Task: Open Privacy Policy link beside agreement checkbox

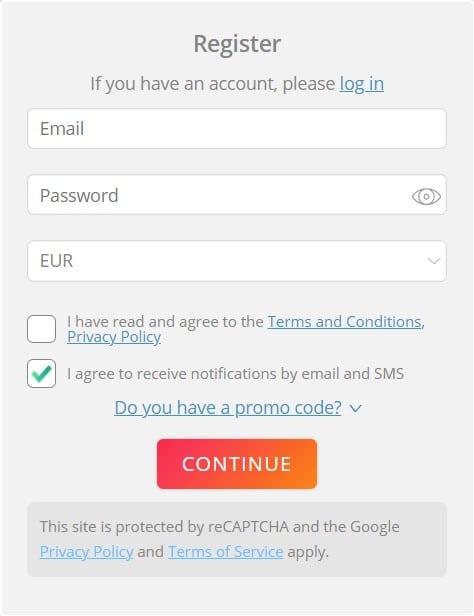Action: coord(114,337)
